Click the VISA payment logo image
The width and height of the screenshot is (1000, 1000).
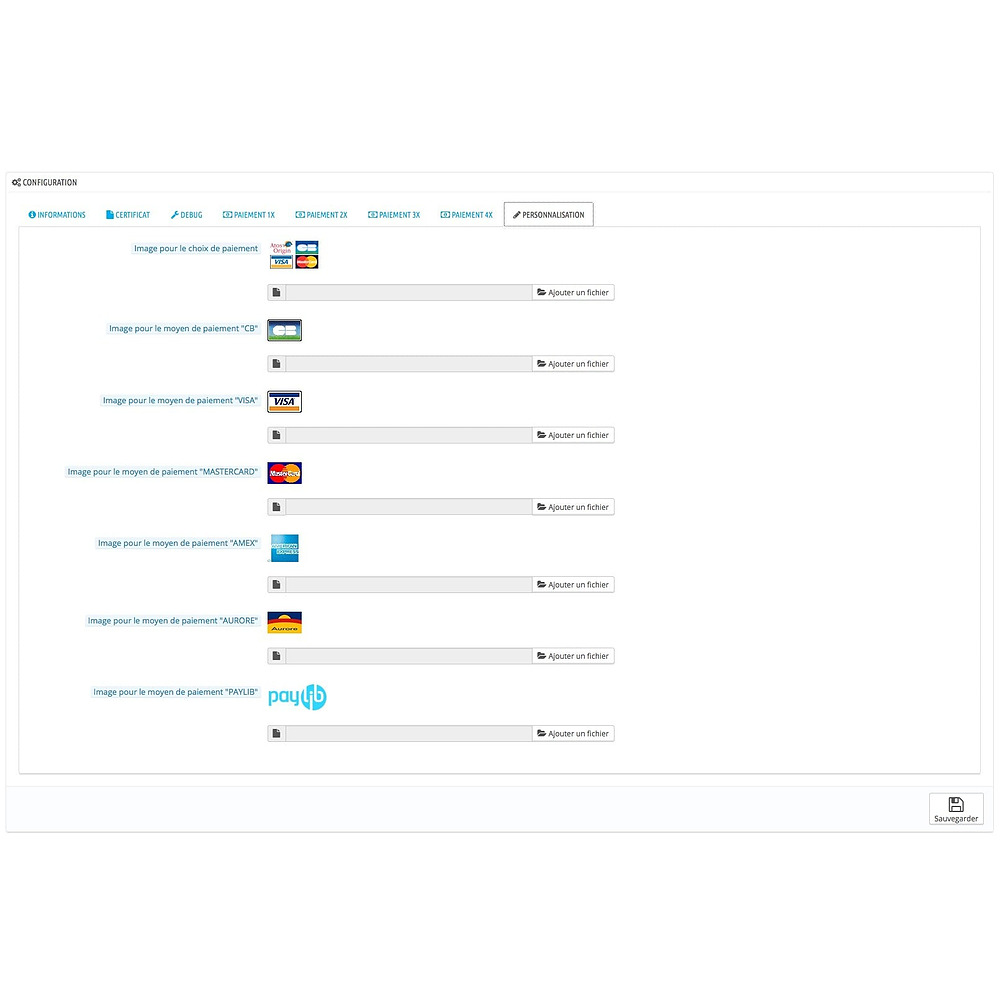pyautogui.click(x=284, y=402)
